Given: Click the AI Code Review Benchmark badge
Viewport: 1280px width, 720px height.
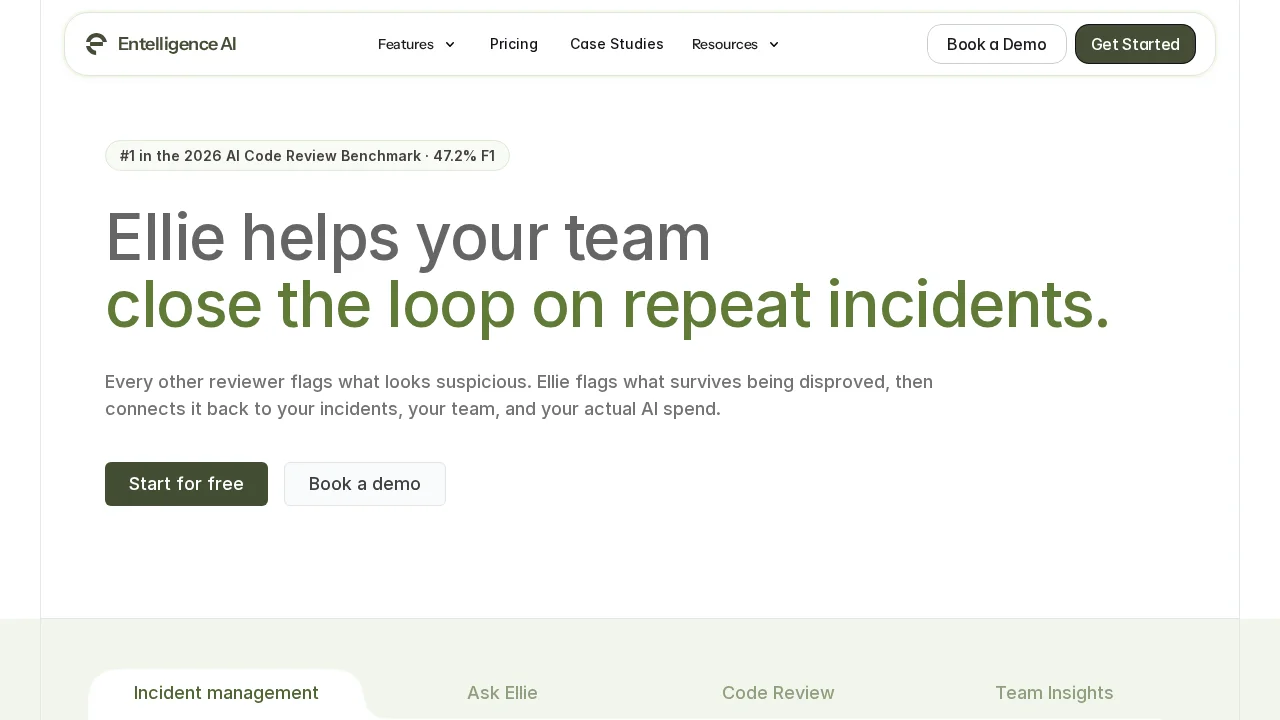Looking at the screenshot, I should tap(307, 156).
